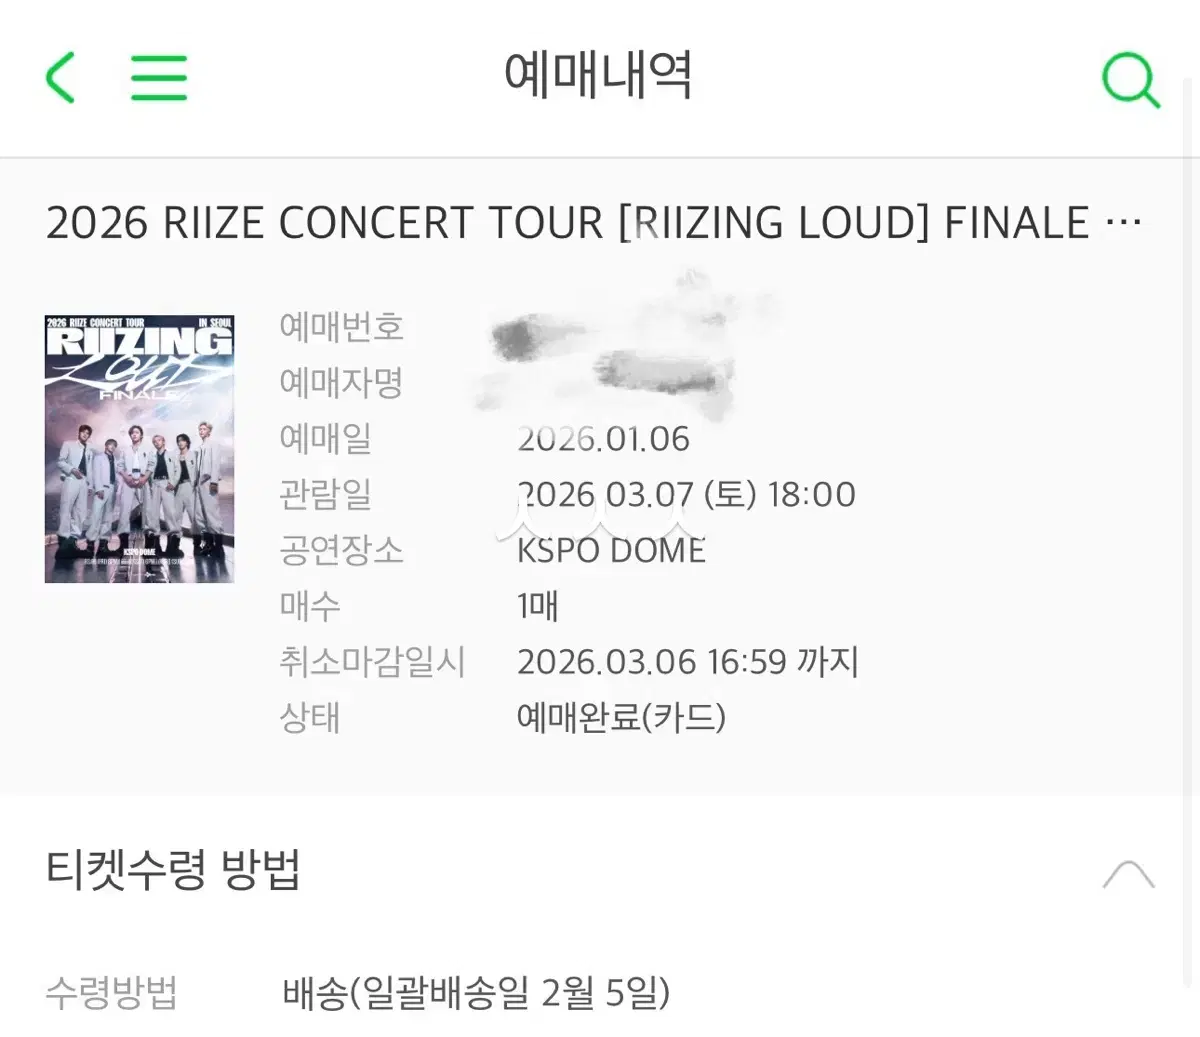The height and width of the screenshot is (1037, 1200).
Task: Click the booking date 2026.01.06
Action: click(604, 439)
